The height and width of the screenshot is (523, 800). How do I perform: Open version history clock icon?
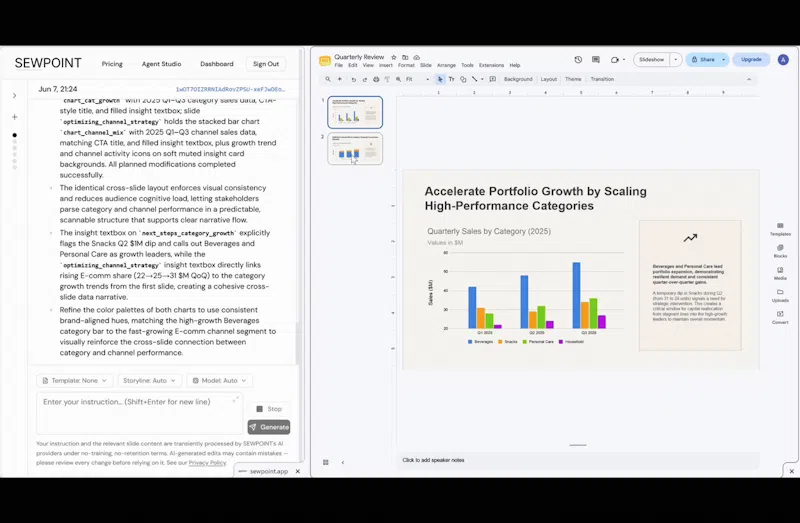[578, 60]
